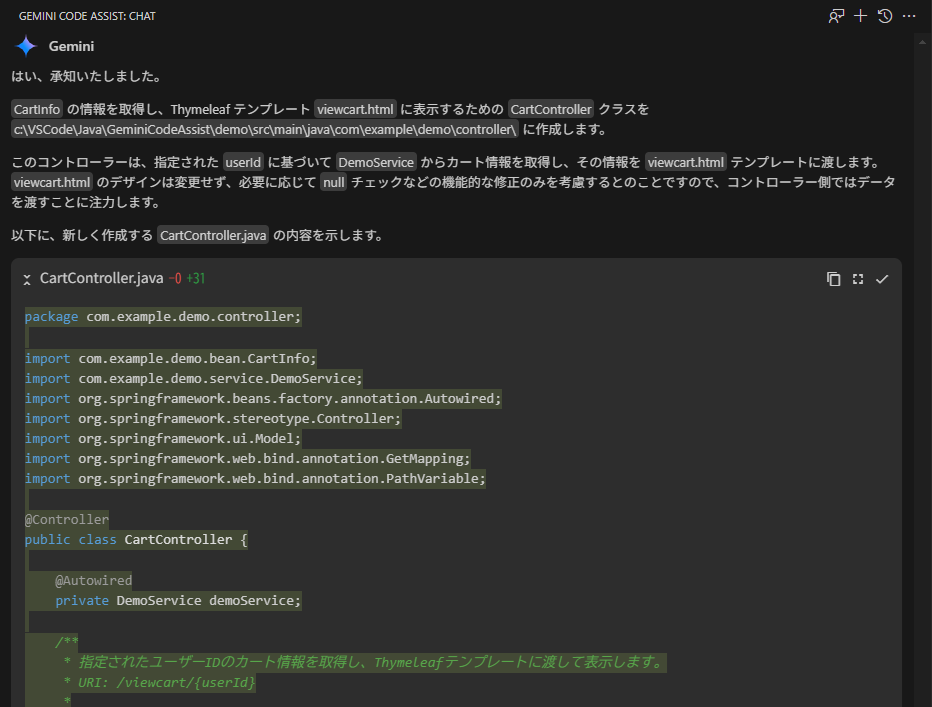Image resolution: width=932 pixels, height=707 pixels.
Task: Expand the code block to full view
Action: coord(858,279)
